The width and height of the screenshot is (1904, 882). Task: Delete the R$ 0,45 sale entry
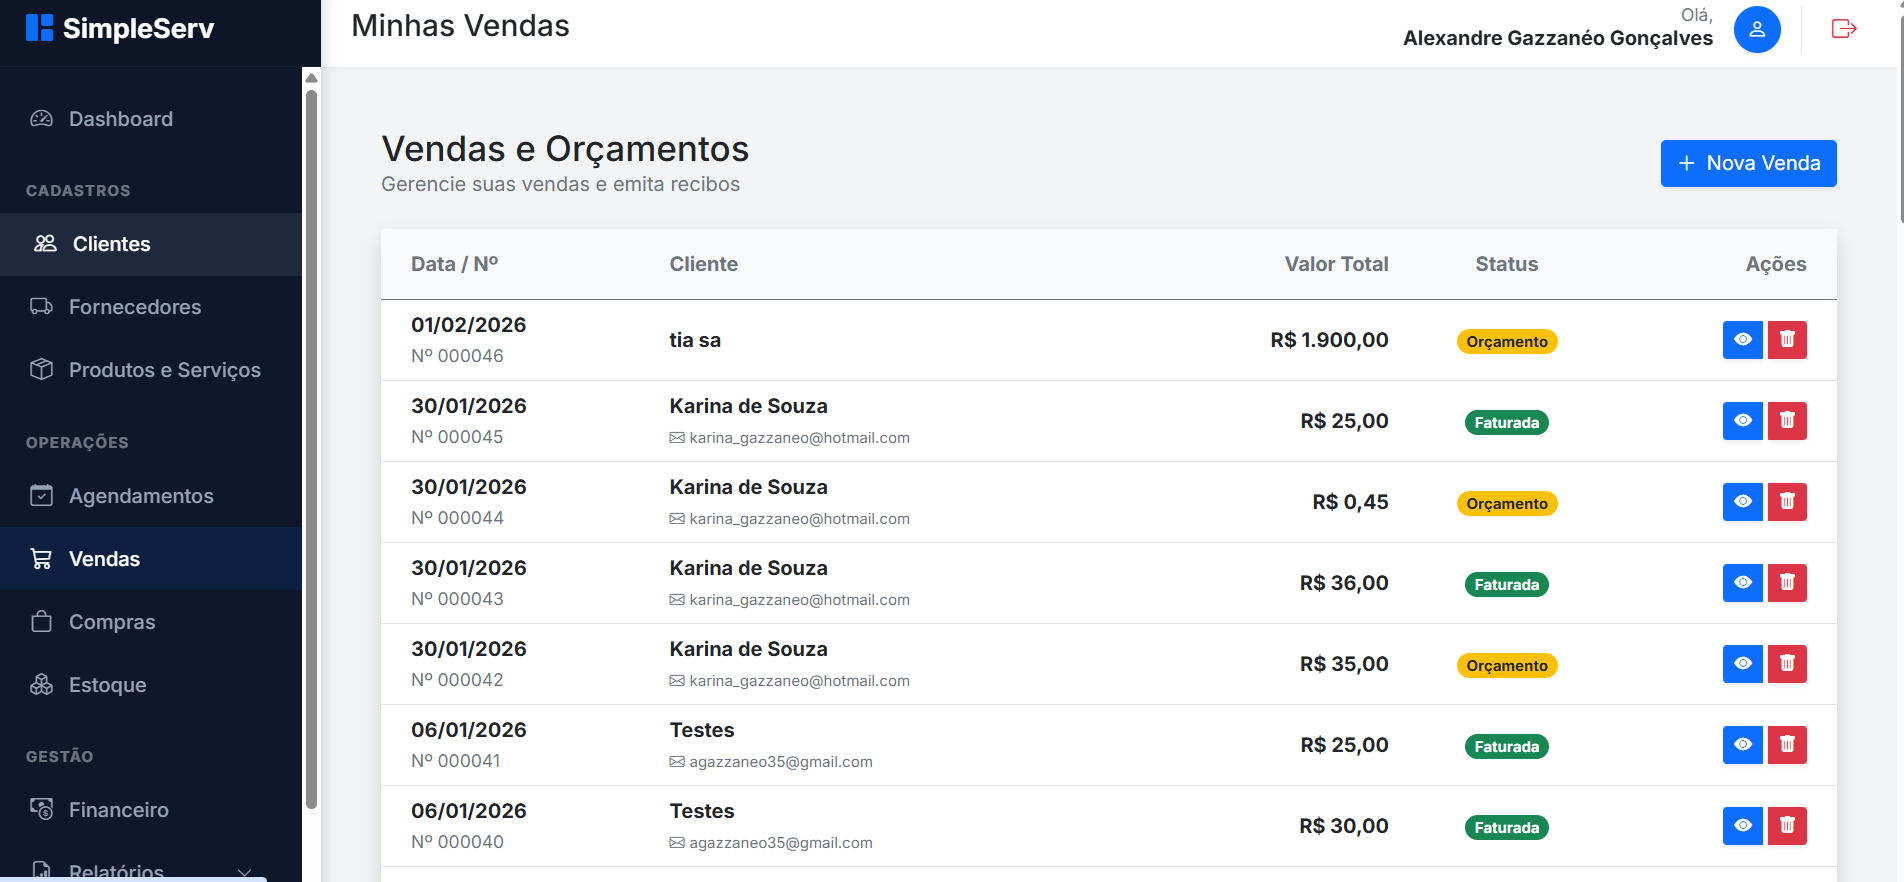[1786, 502]
